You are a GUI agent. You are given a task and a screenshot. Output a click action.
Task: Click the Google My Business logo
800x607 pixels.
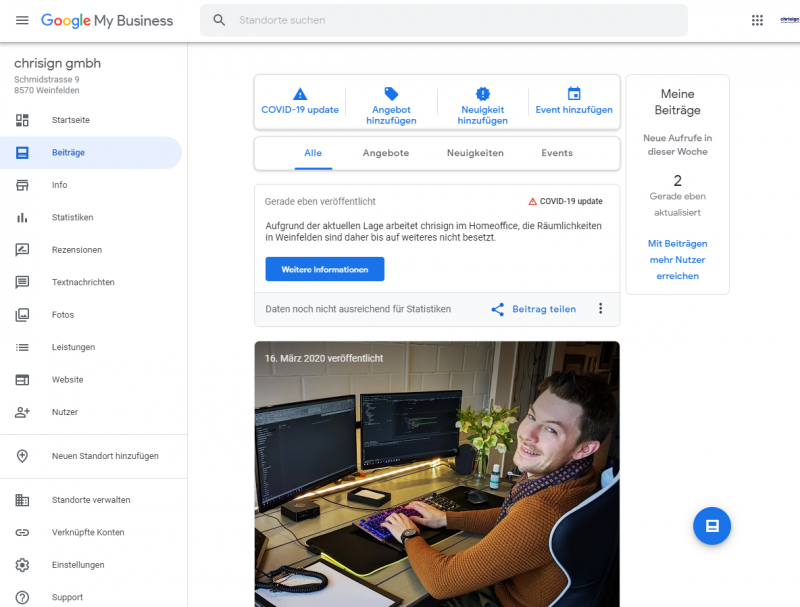tap(107, 20)
